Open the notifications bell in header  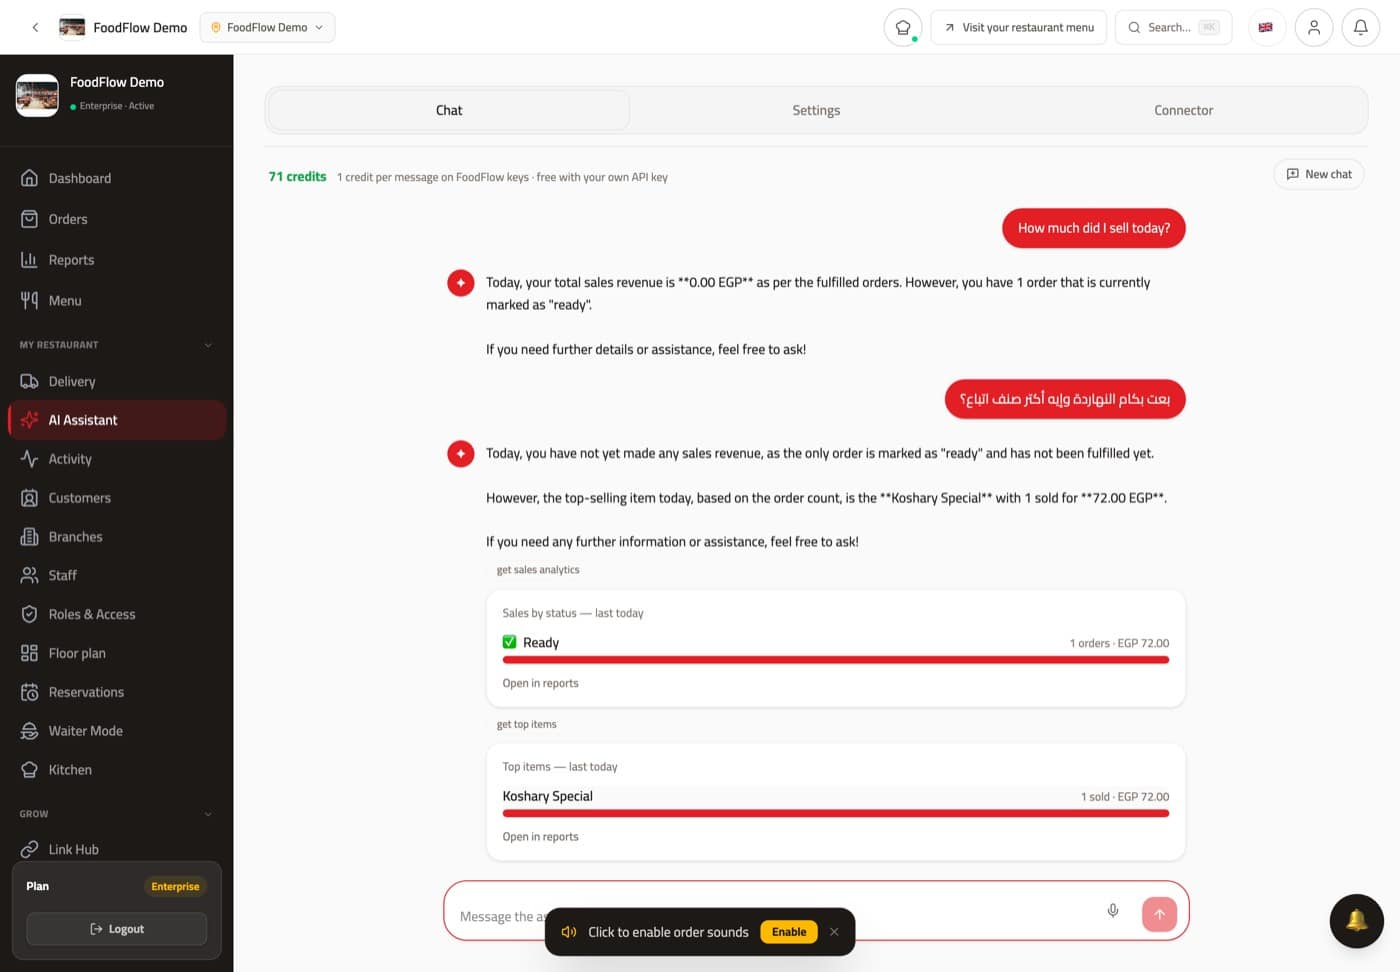[1361, 27]
